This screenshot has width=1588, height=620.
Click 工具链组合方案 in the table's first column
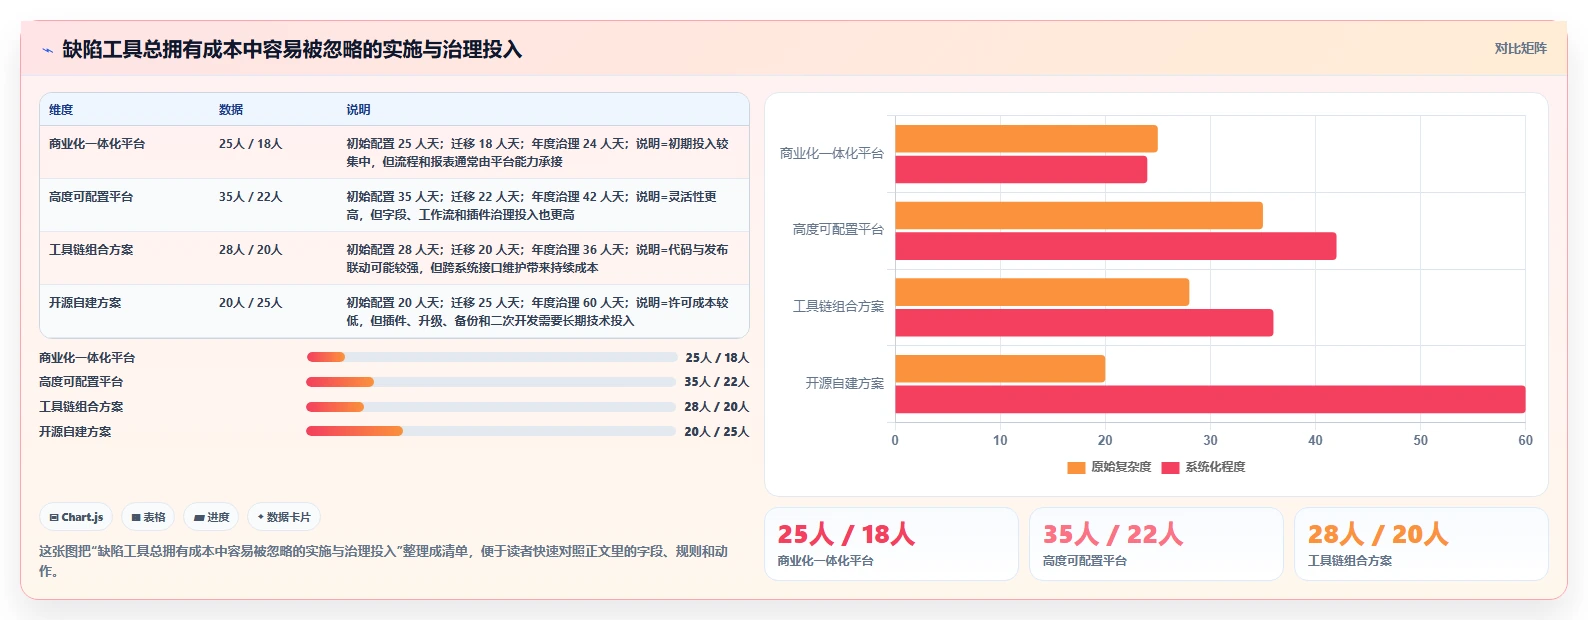(x=91, y=250)
